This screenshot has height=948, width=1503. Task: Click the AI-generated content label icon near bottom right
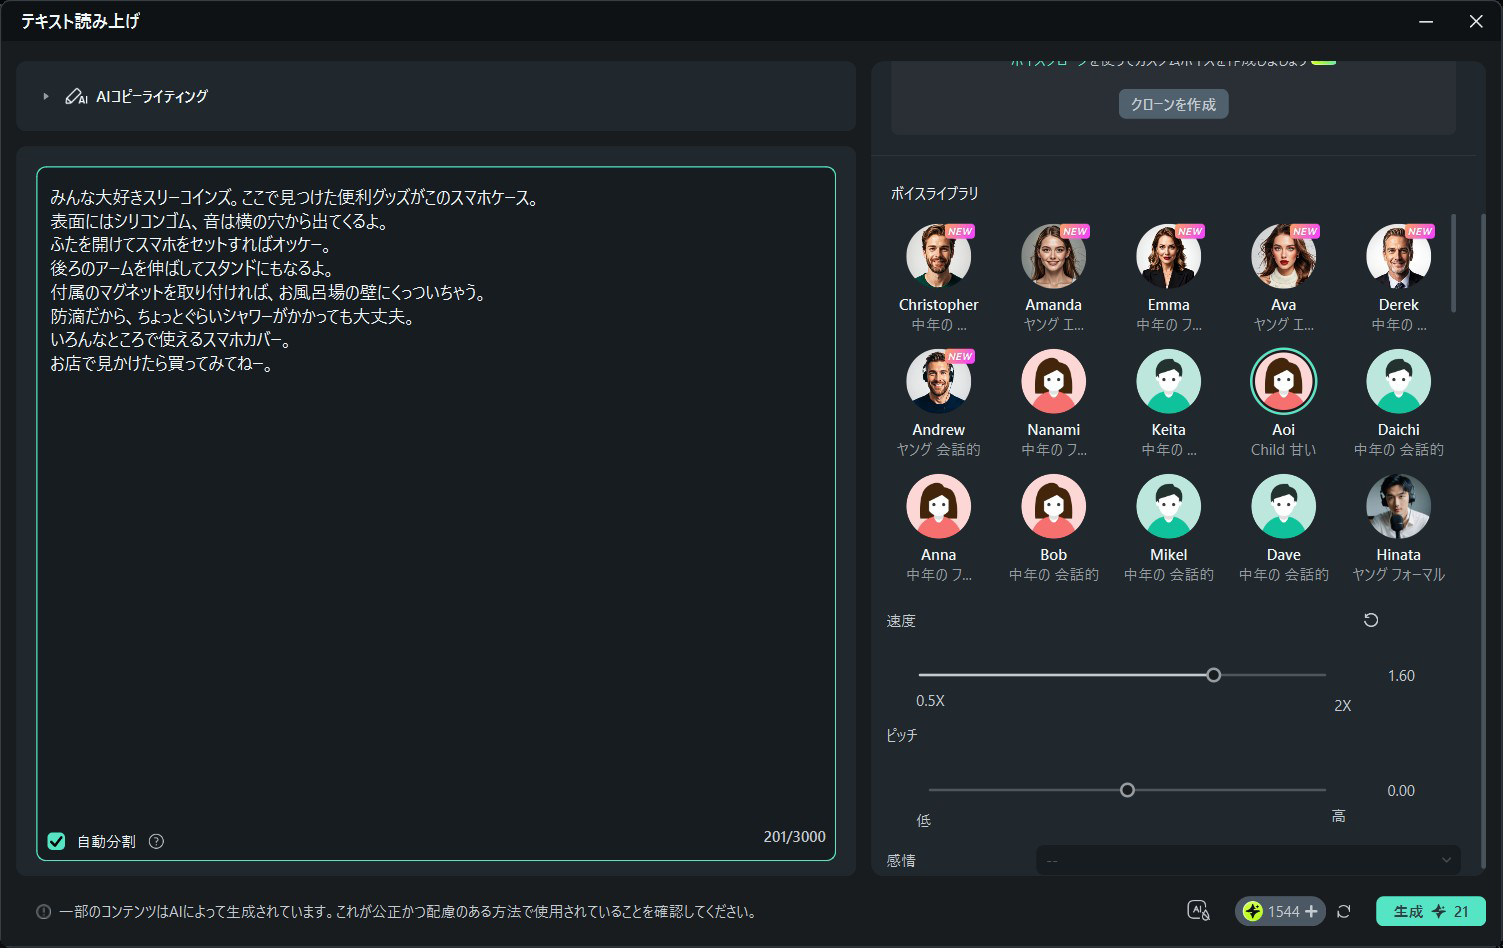1199,911
